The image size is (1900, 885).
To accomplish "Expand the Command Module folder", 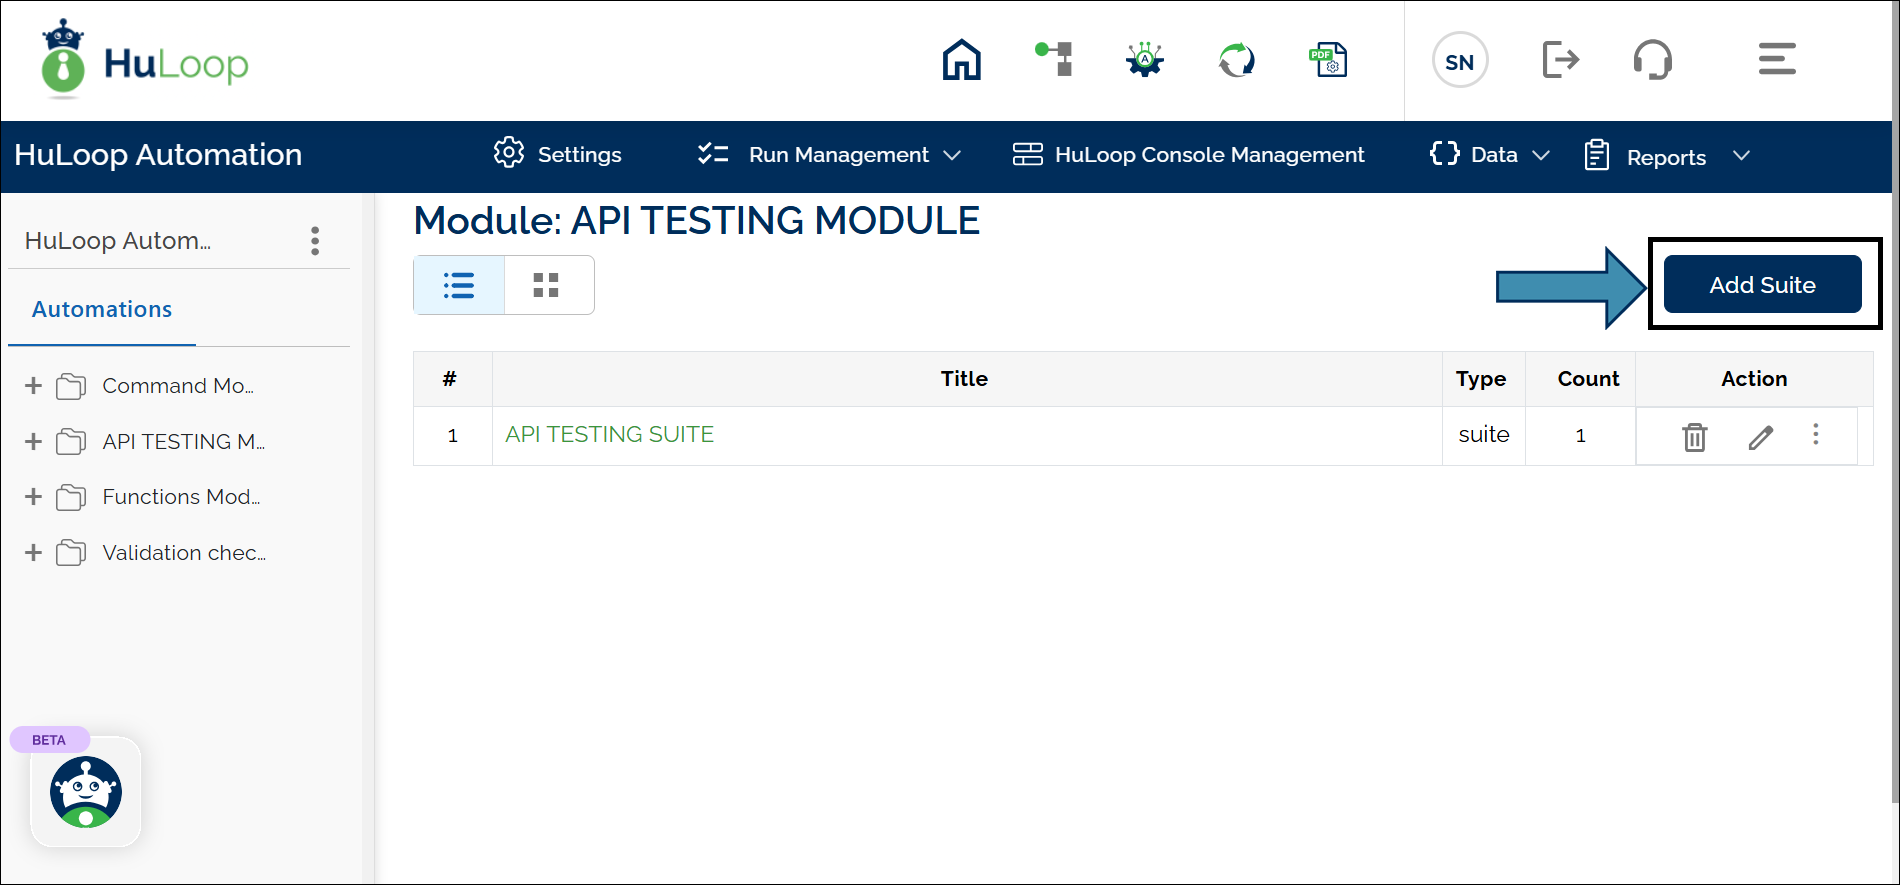I will click(x=33, y=386).
